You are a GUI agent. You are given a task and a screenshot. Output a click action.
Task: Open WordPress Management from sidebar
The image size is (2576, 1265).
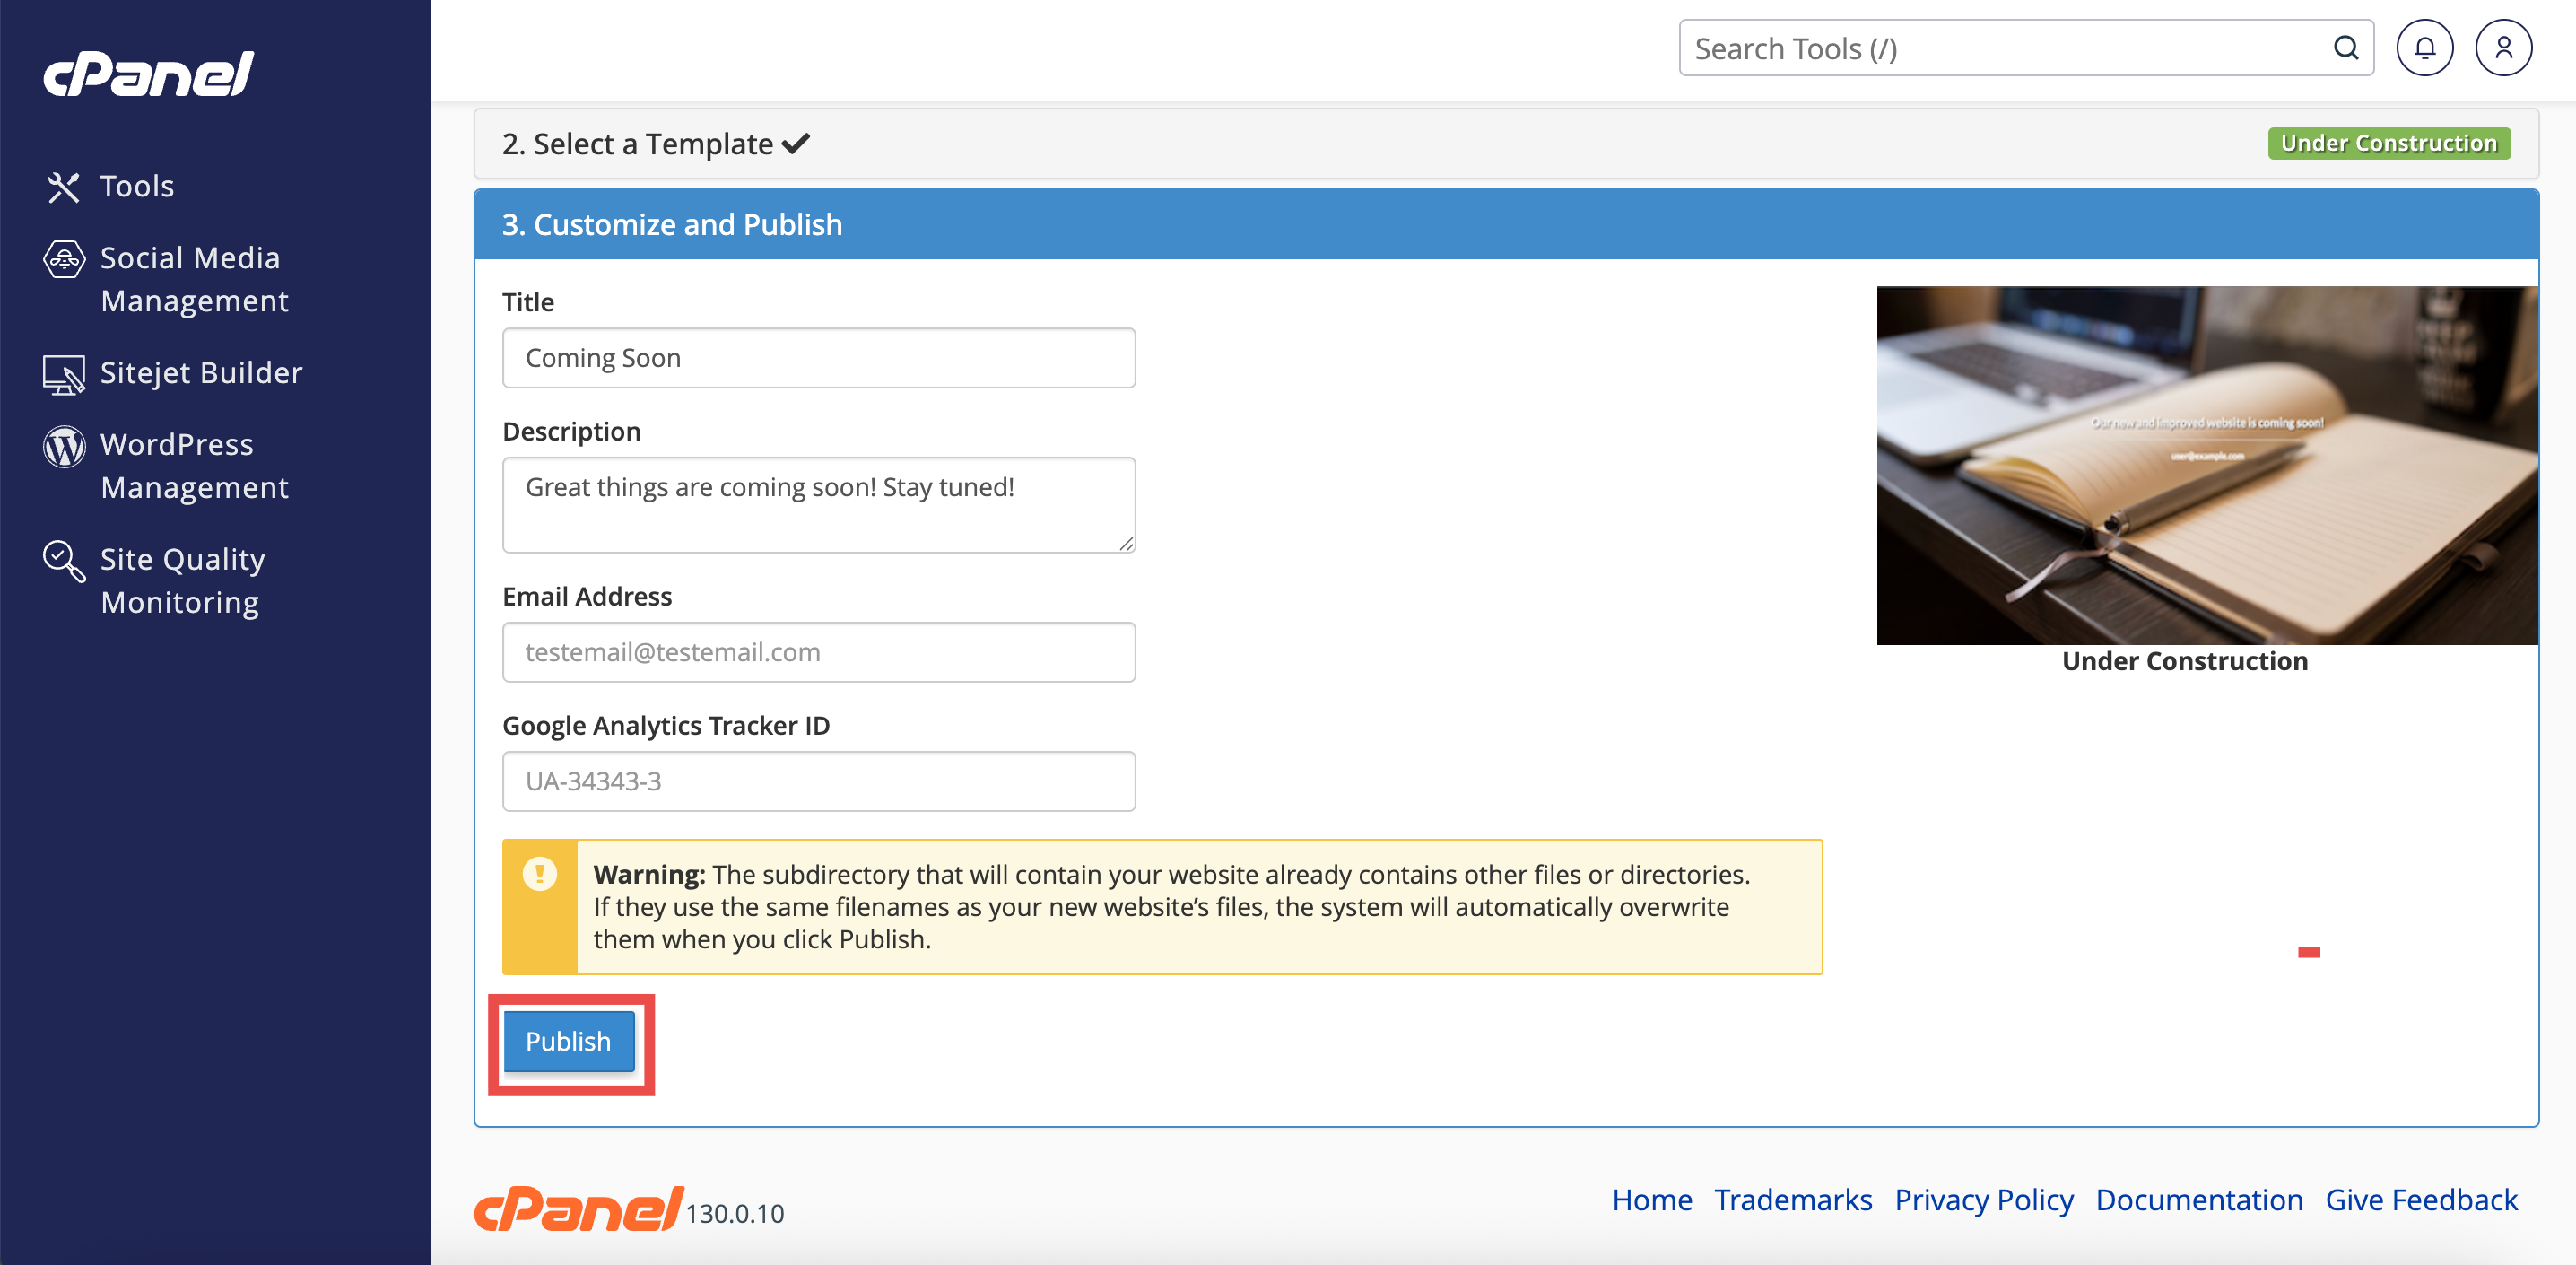click(x=194, y=466)
